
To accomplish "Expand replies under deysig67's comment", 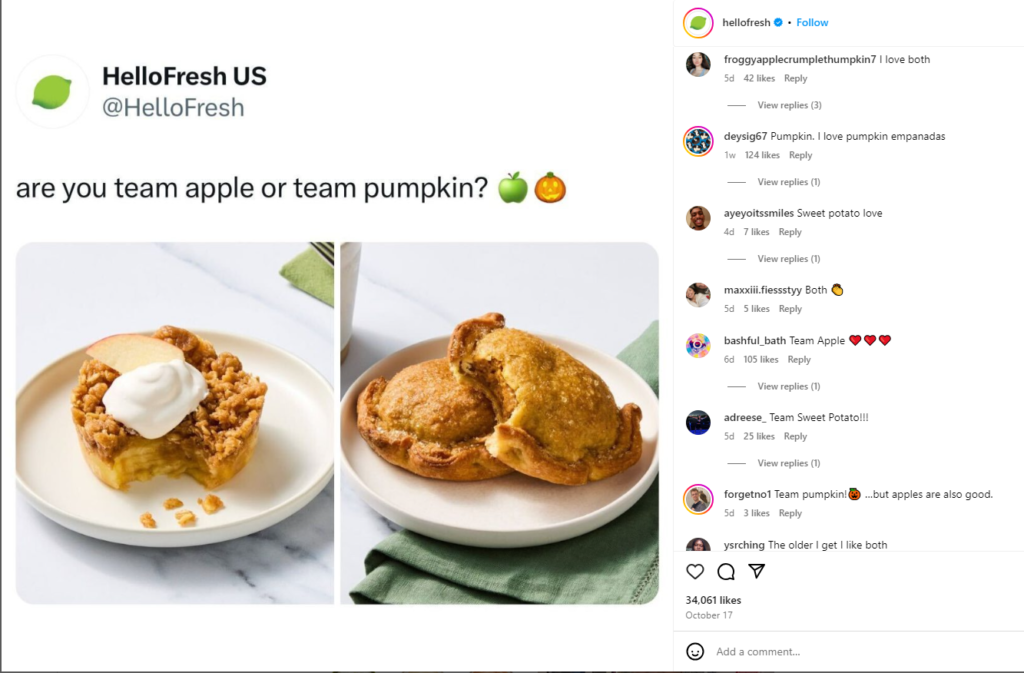I will coord(788,182).
